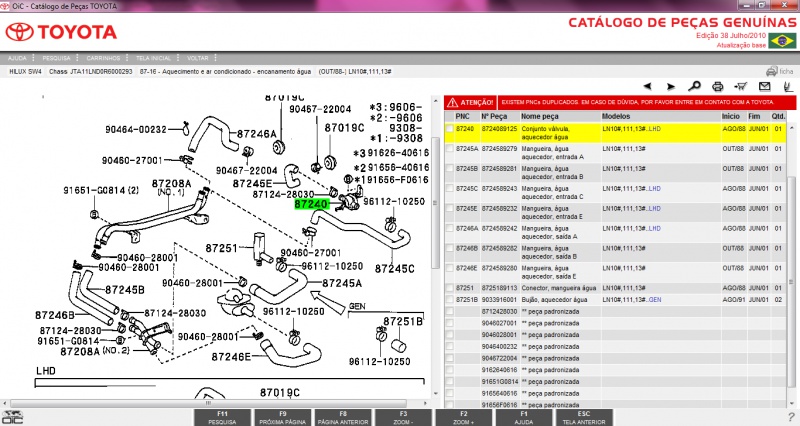Click the OiC app icon in title bar
800x426 pixels.
(x=5, y=6)
